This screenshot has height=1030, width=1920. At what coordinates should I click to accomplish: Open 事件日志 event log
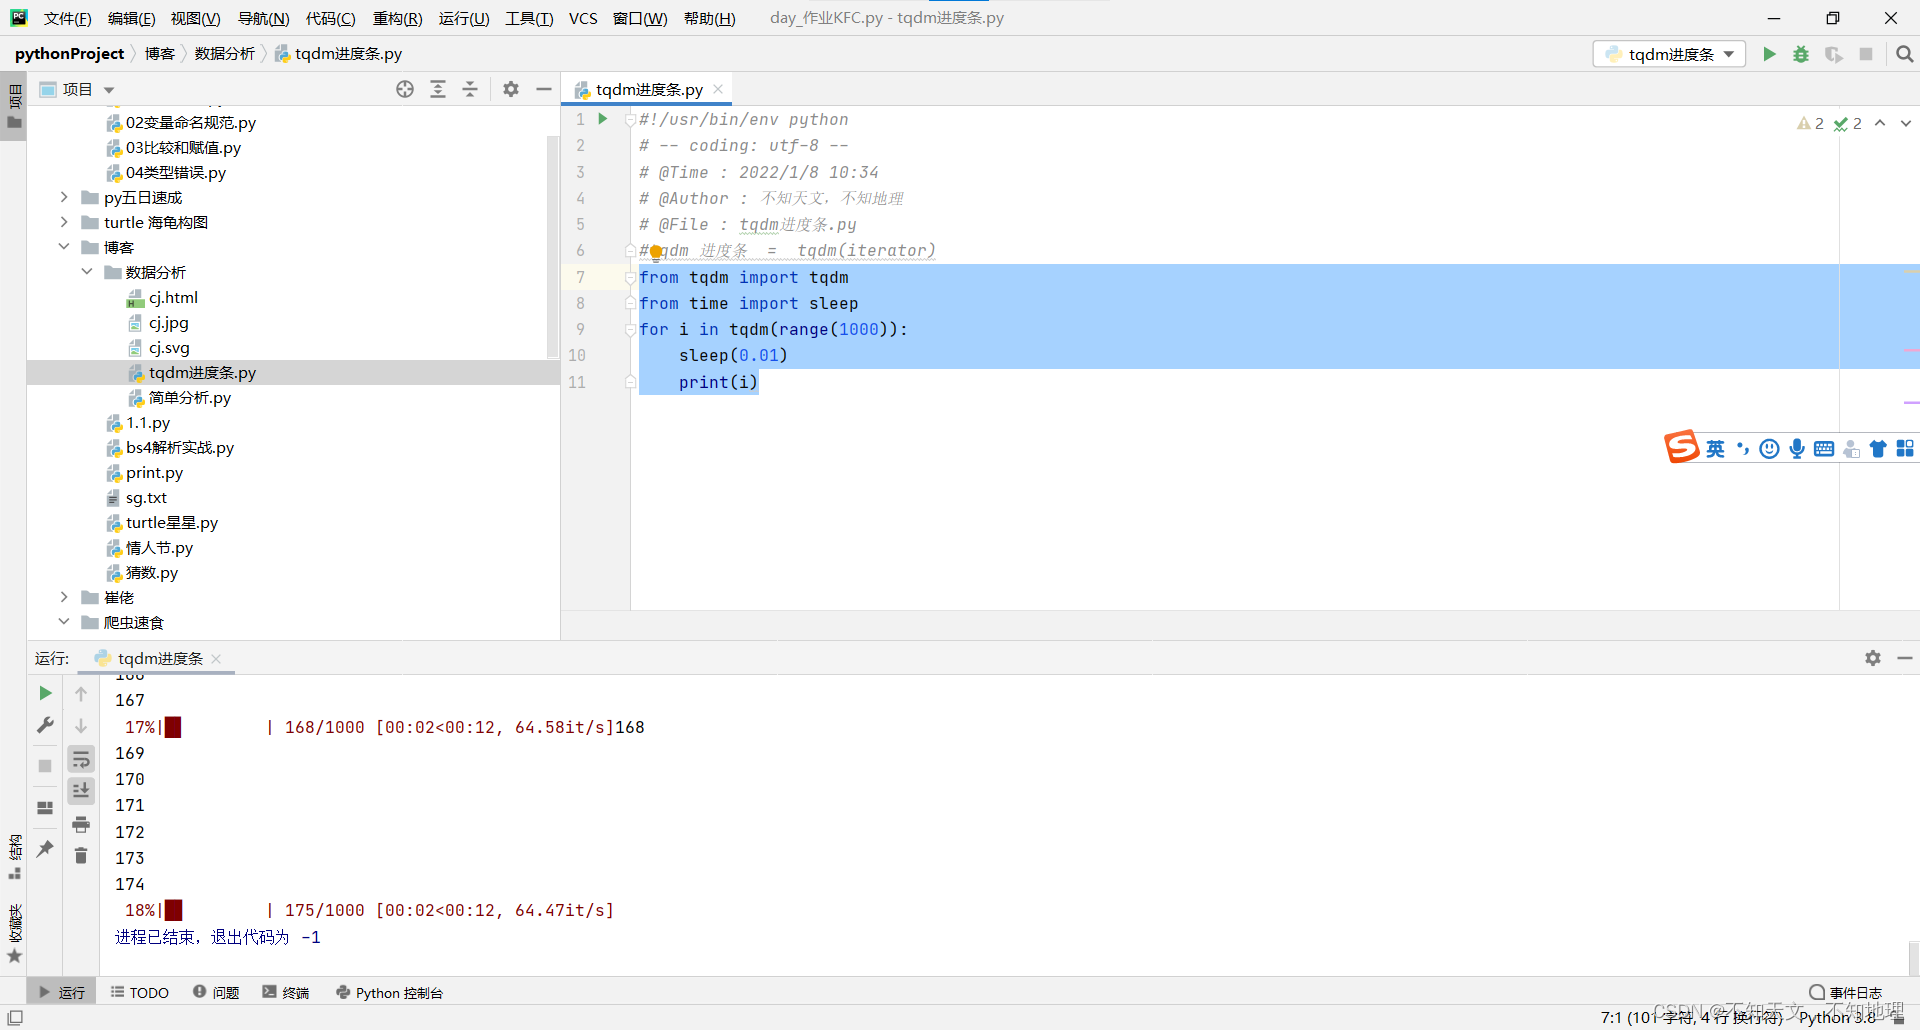click(x=1846, y=992)
